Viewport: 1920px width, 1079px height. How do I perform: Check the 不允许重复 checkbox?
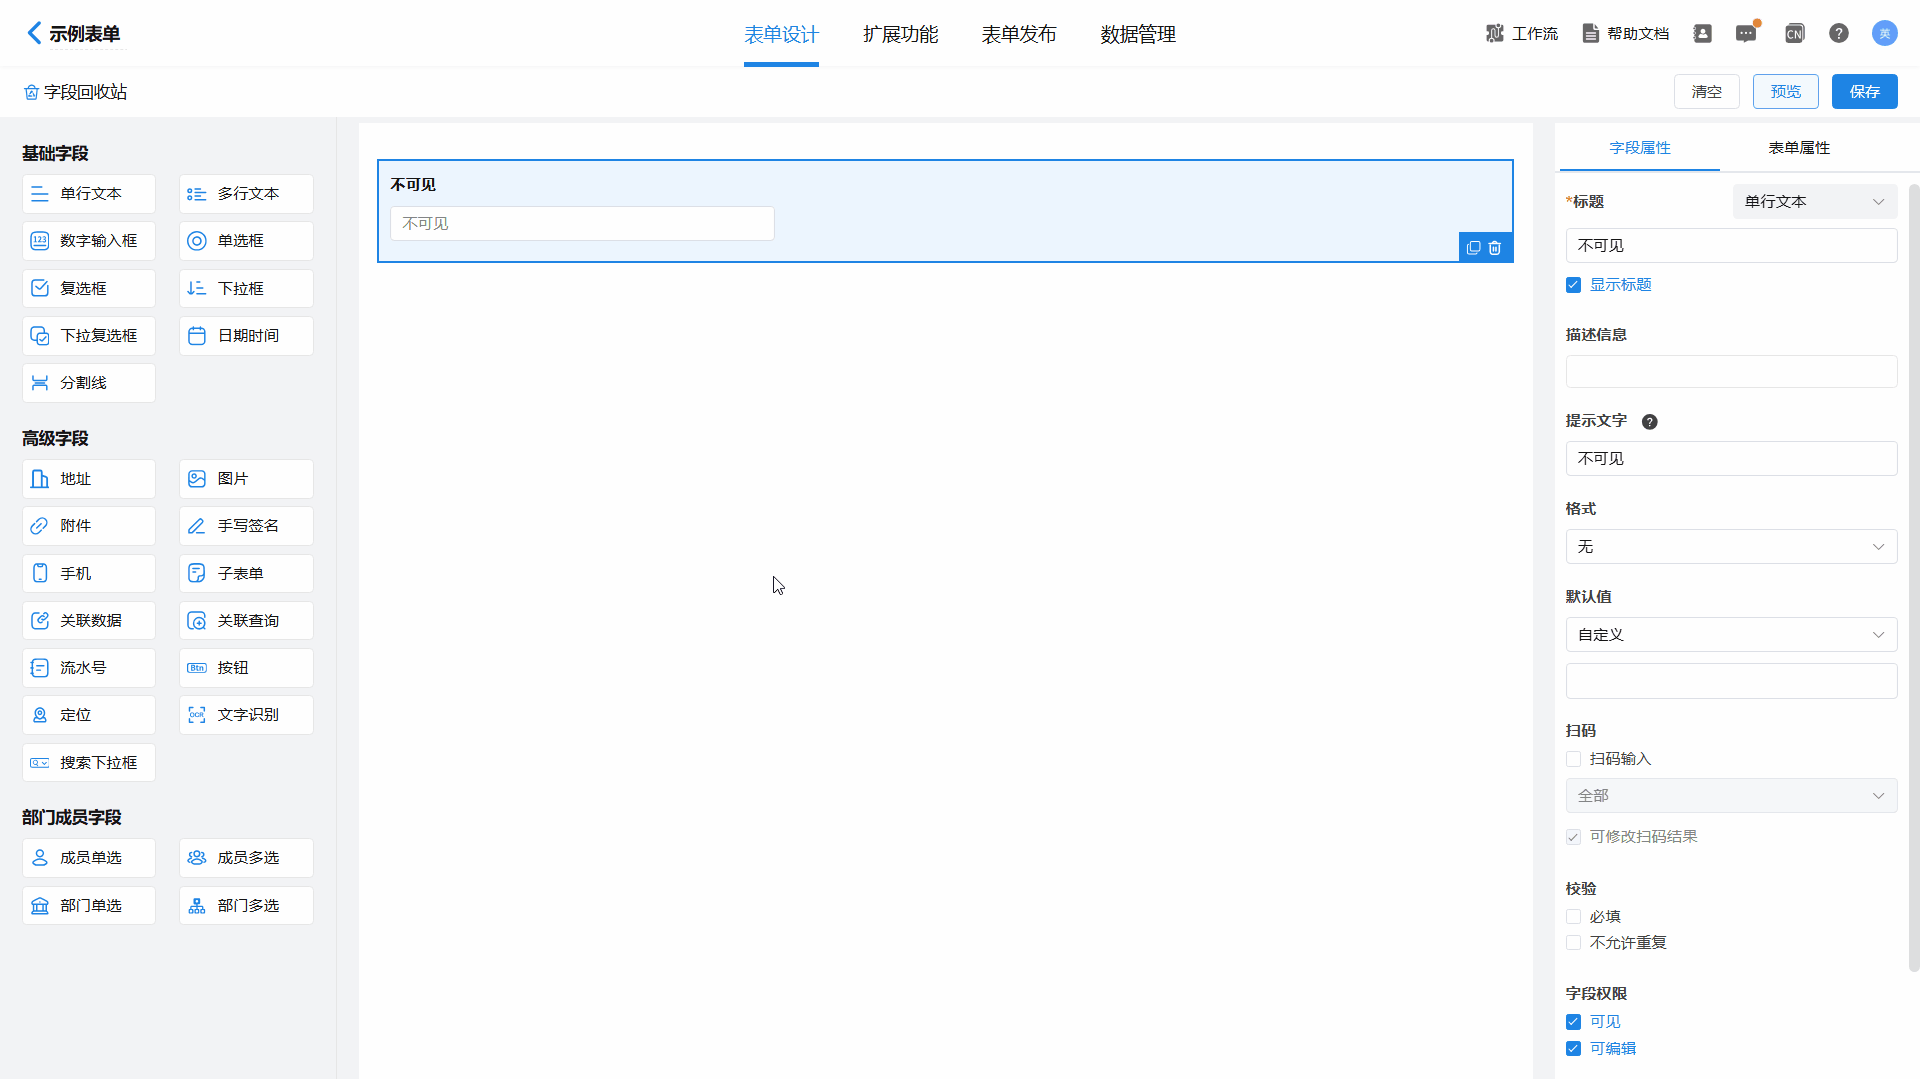1574,943
